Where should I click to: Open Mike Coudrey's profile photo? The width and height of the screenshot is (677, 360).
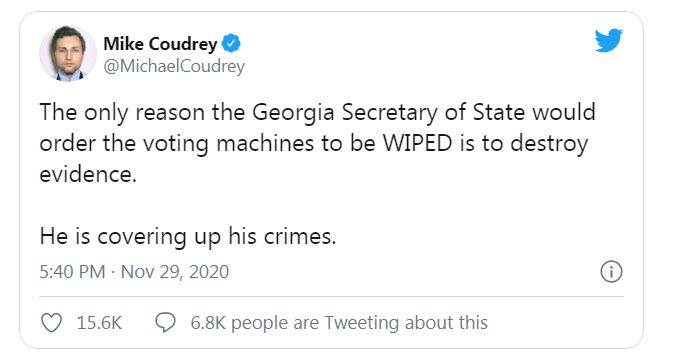[x=68, y=54]
